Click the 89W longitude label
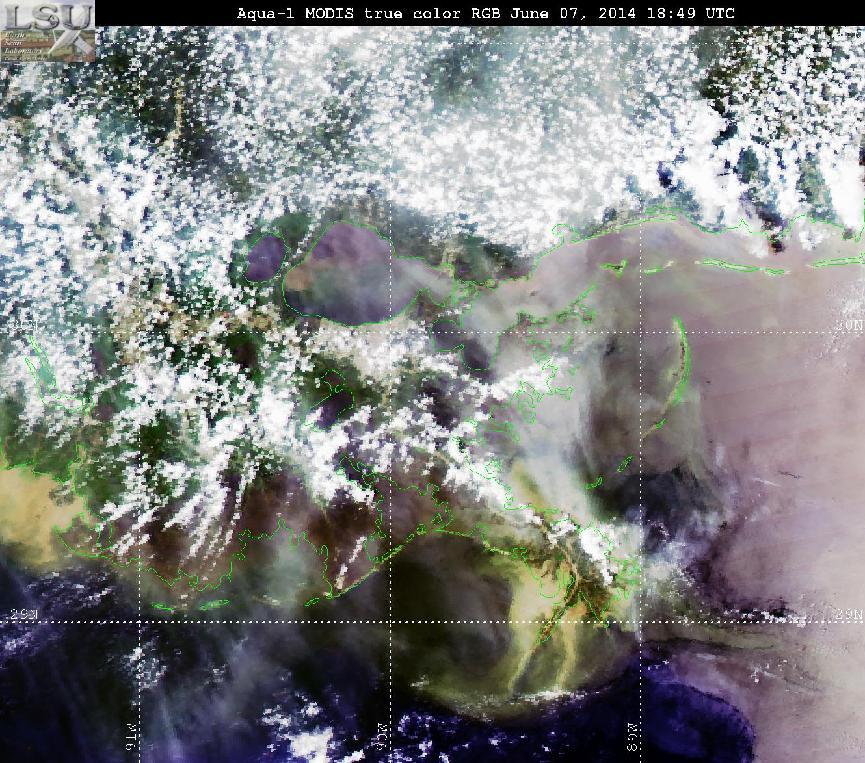865x763 pixels. point(633,737)
